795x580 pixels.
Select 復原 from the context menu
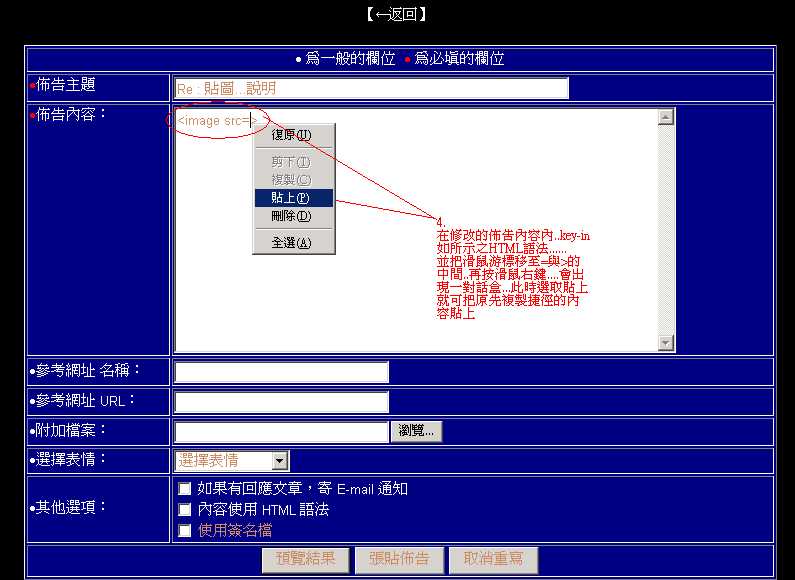point(292,135)
